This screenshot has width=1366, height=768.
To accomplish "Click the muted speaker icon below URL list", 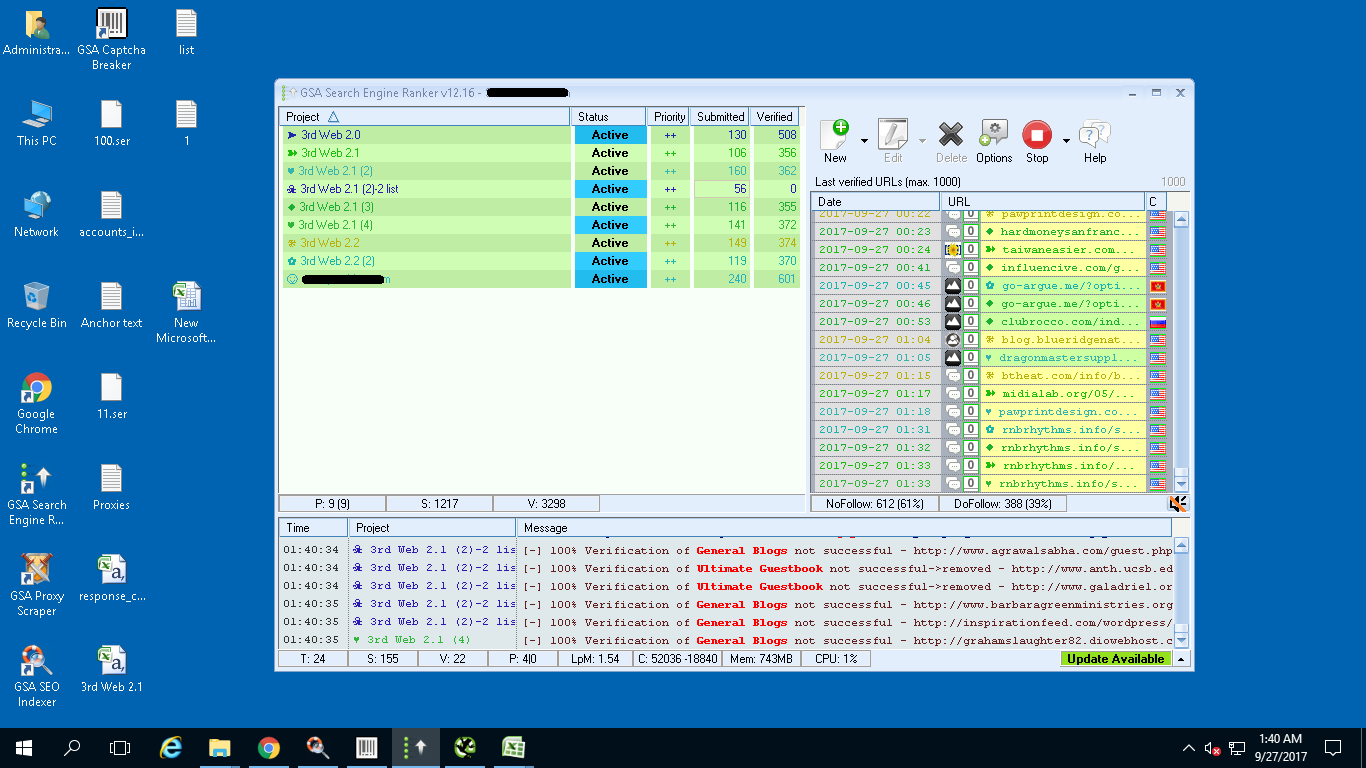I will pos(1178,504).
